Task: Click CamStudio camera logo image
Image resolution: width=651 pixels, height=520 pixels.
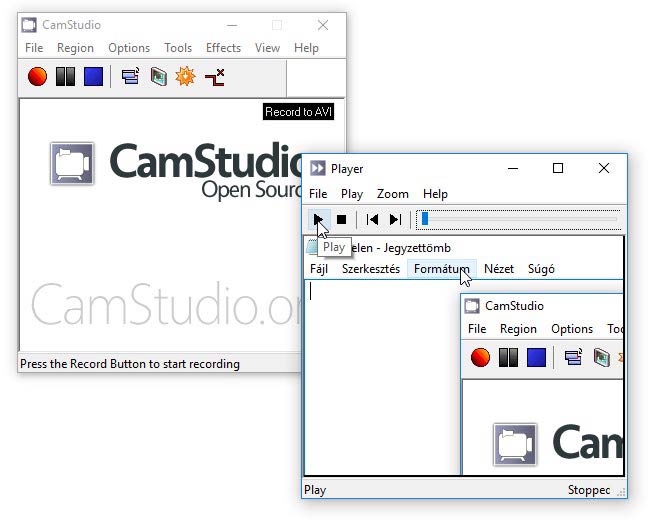Action: click(72, 163)
